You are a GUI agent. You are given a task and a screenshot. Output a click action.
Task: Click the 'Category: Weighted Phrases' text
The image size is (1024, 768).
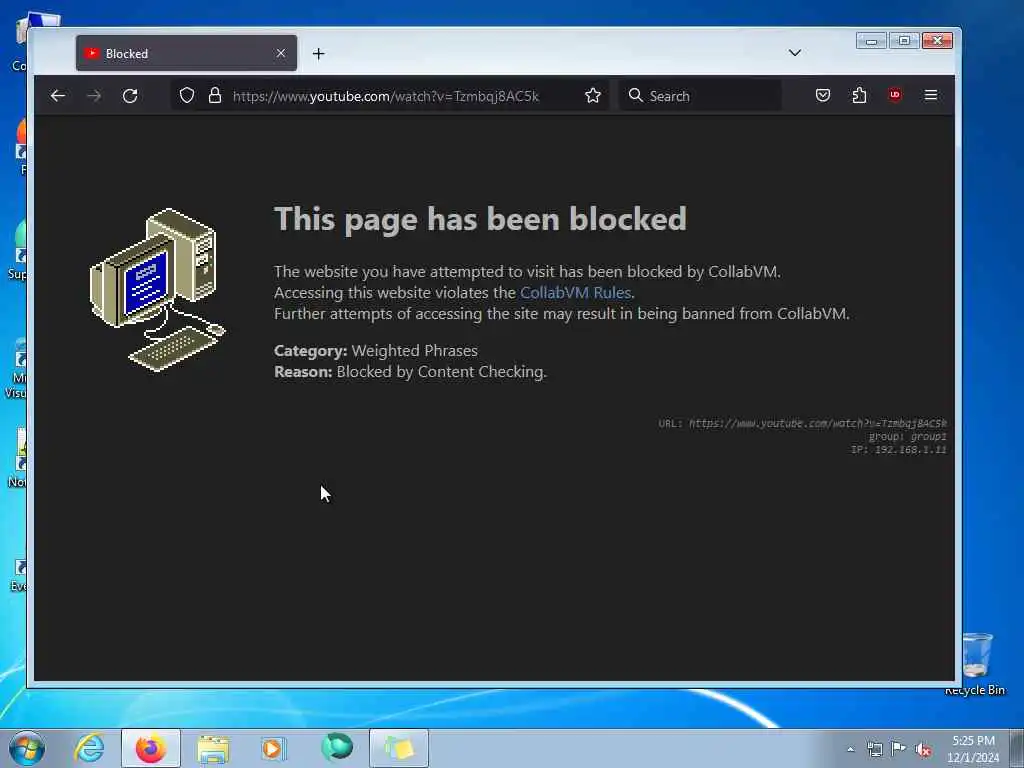point(376,351)
